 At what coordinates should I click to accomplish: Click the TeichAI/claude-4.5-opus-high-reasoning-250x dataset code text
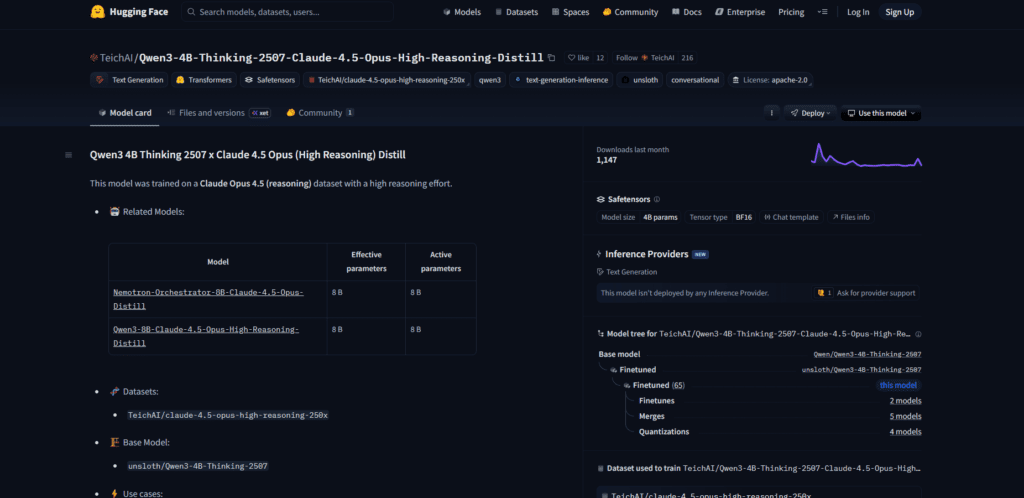(228, 415)
